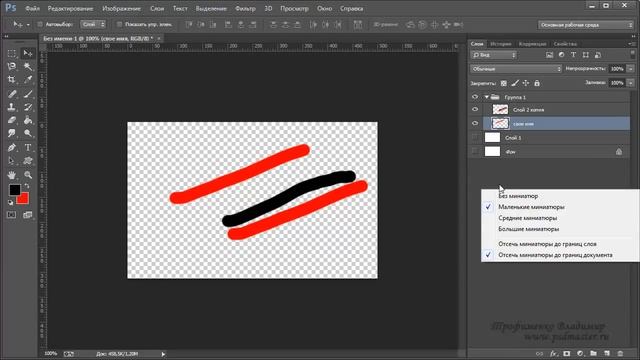
Task: Select the Zoom tool in toolbox
Action: (28, 175)
